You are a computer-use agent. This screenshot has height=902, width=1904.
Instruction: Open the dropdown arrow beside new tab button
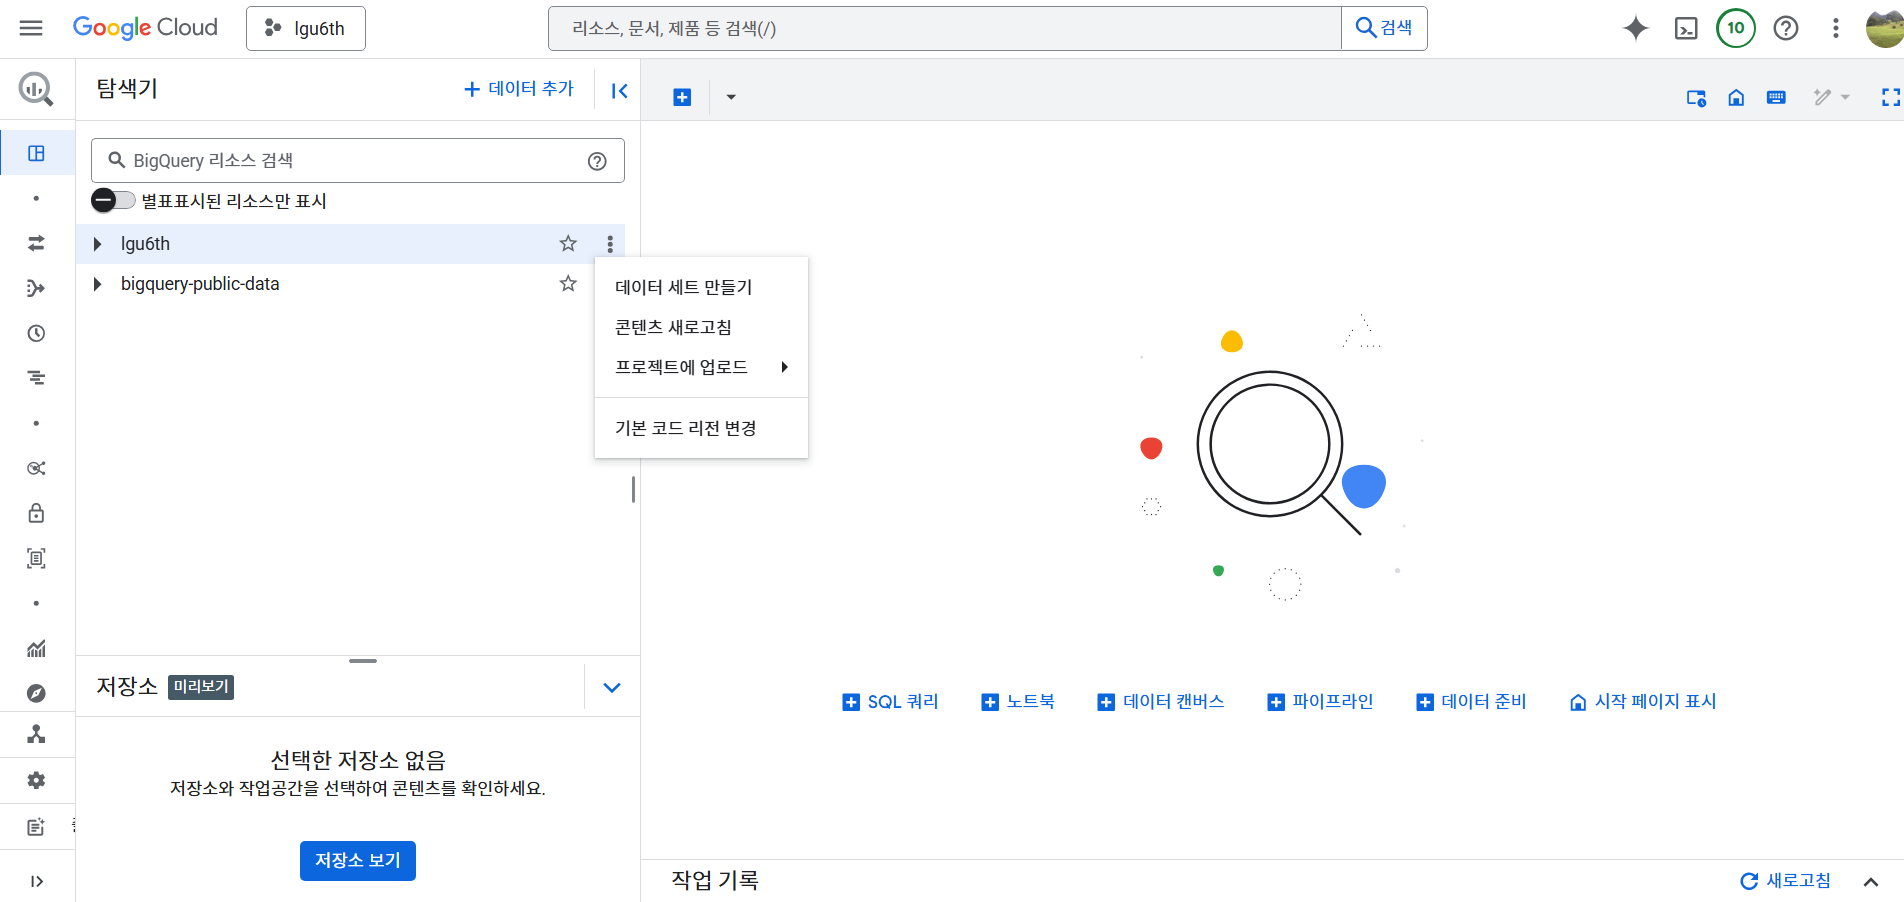point(731,97)
